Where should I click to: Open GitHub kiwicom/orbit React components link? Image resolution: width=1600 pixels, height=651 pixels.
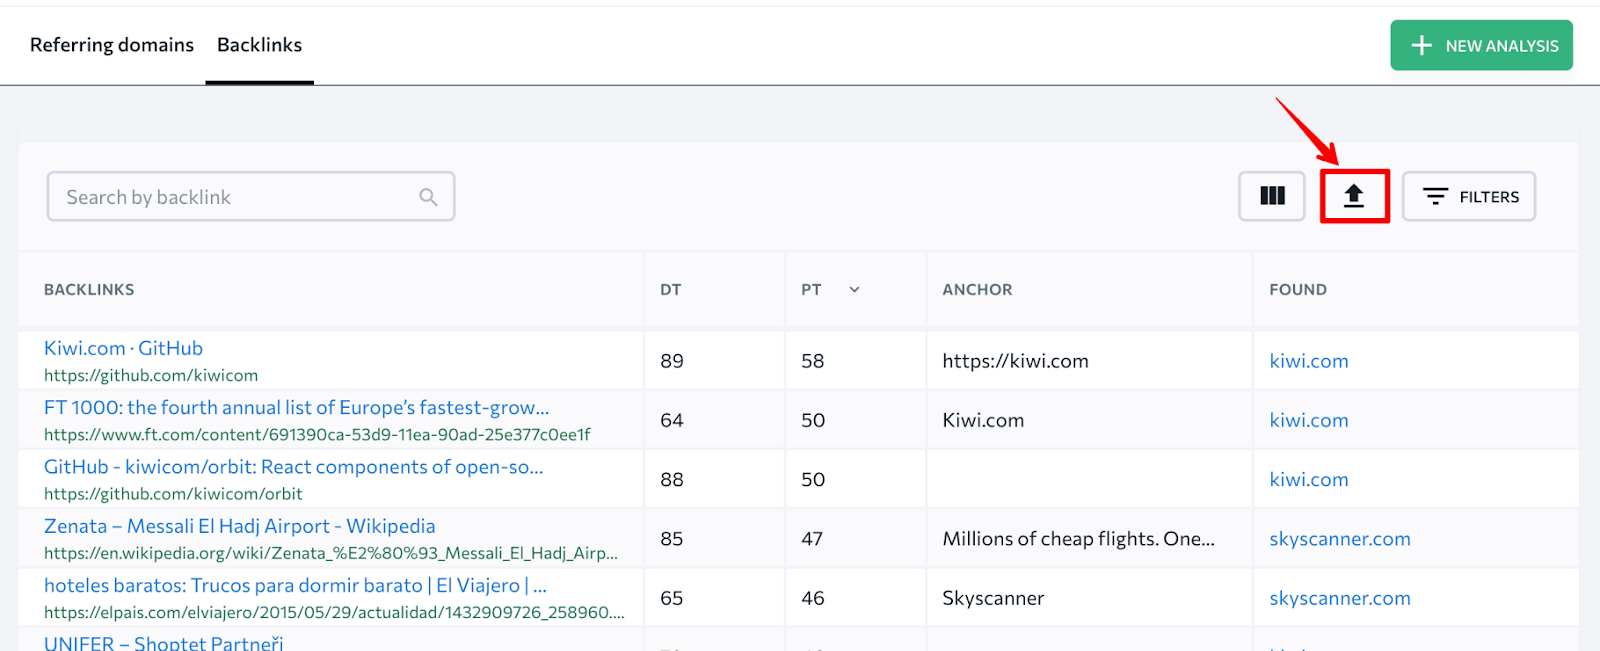(x=293, y=467)
